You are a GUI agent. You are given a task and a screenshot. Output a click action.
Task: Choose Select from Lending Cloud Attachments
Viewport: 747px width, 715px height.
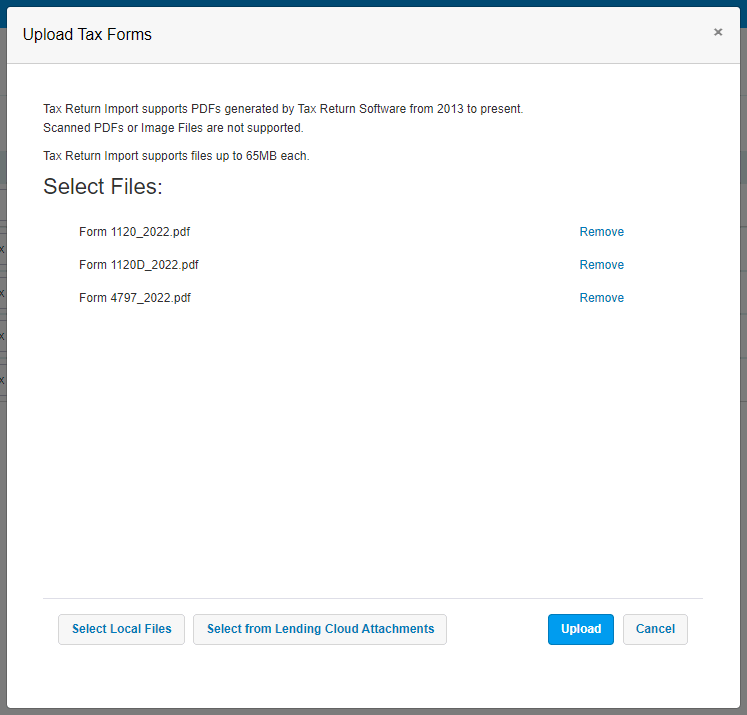pyautogui.click(x=320, y=629)
